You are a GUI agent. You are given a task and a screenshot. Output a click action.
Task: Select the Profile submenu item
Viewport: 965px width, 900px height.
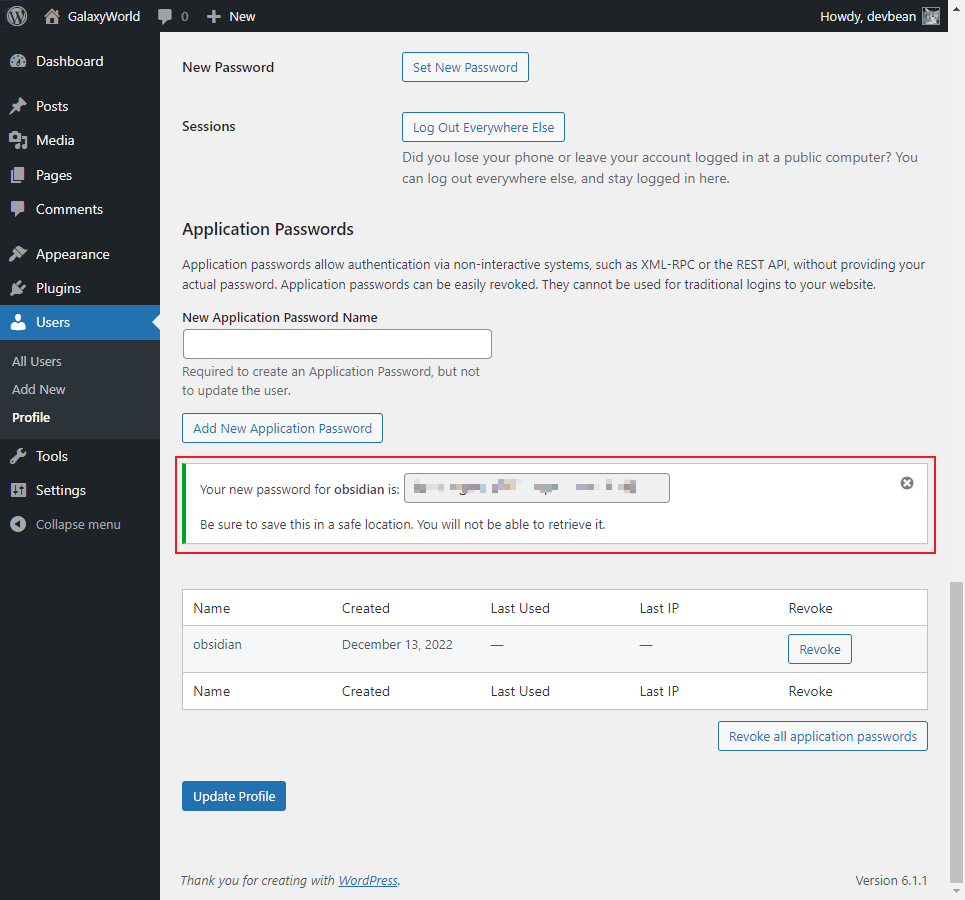click(31, 417)
